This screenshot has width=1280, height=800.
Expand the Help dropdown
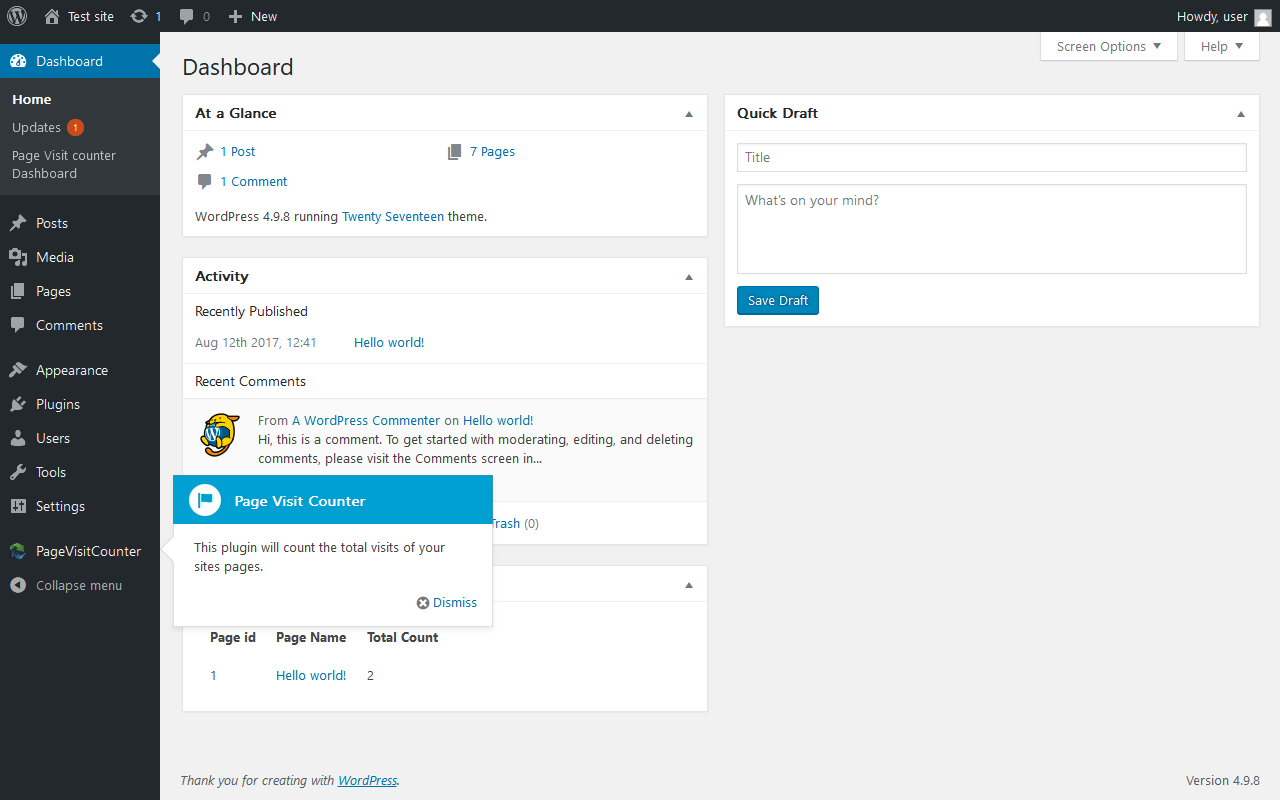[1222, 46]
